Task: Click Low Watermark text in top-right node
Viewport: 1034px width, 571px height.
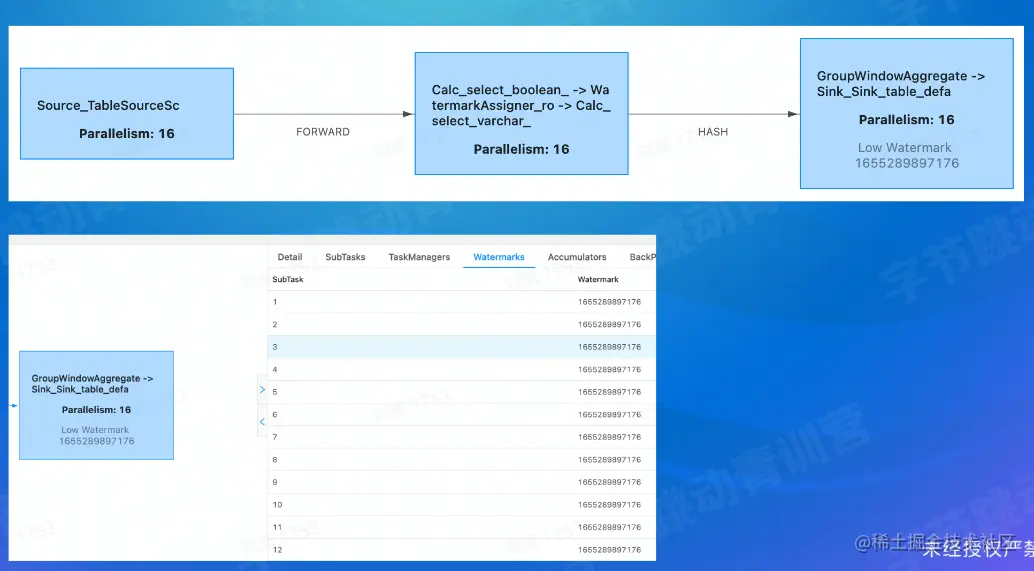Action: click(905, 148)
